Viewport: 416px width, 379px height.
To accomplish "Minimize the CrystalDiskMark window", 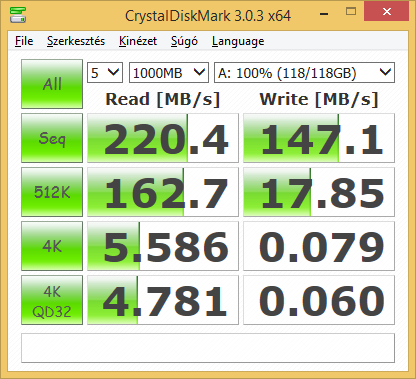I will [324, 13].
